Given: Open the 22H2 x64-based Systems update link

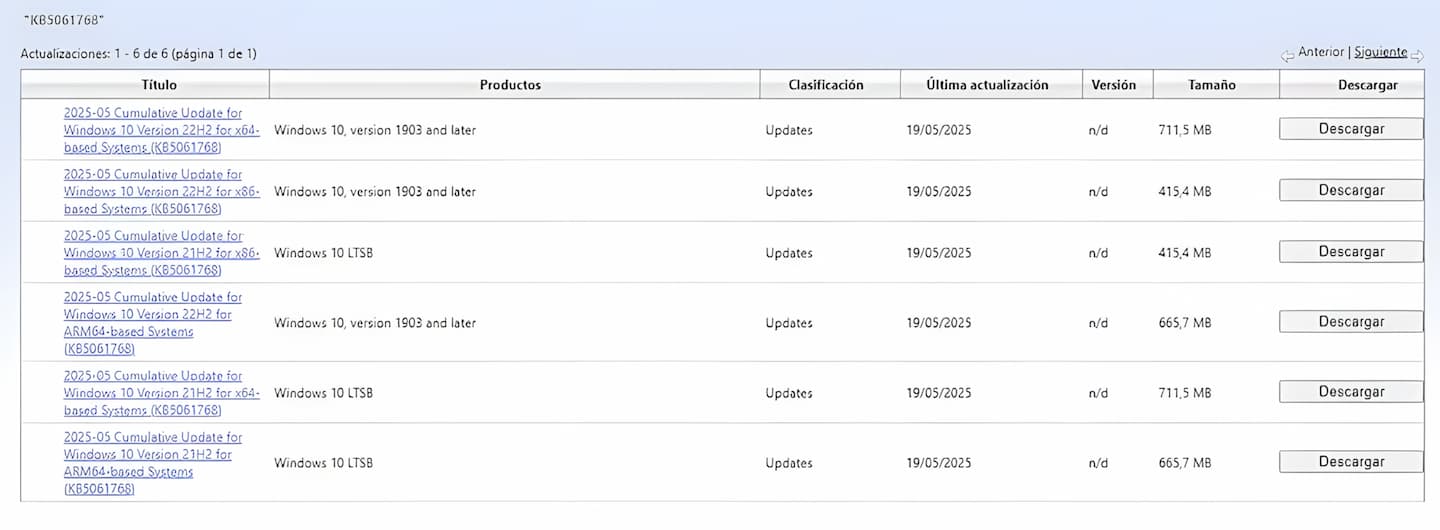Looking at the screenshot, I should (x=161, y=130).
